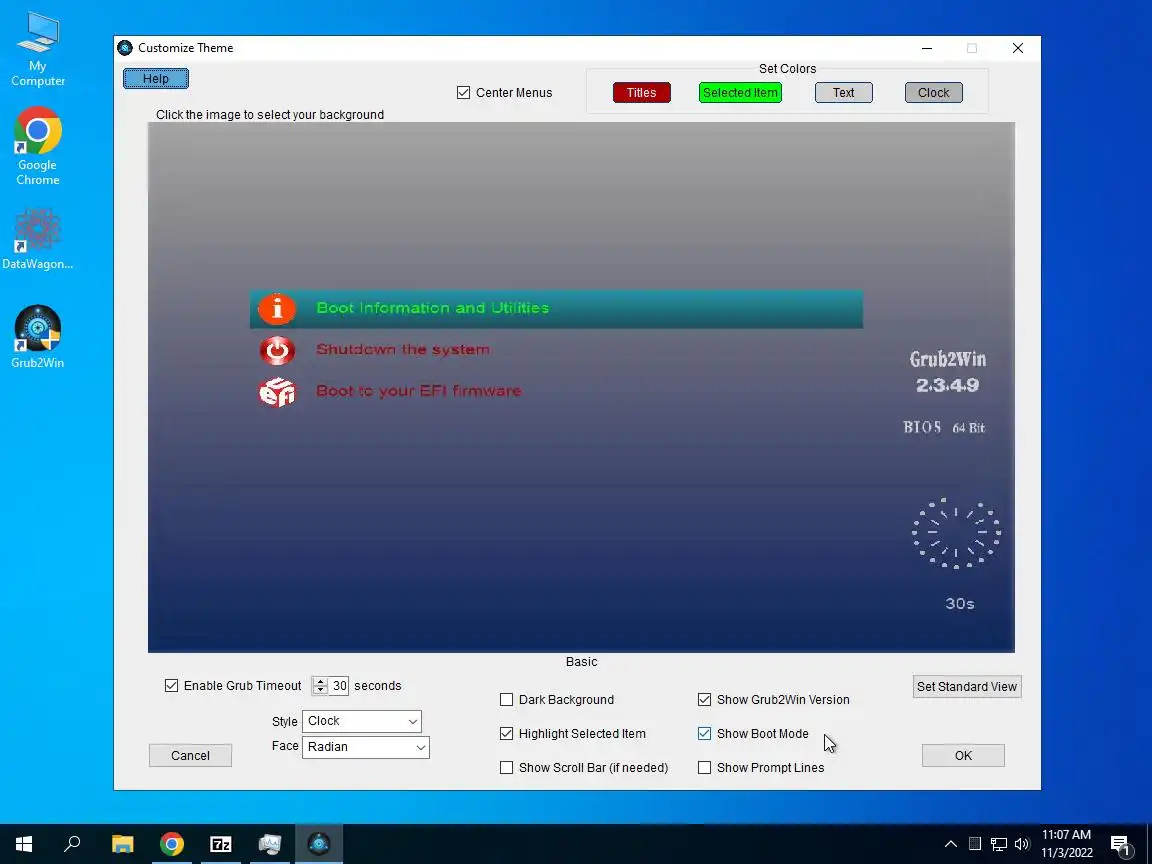Viewport: 1152px width, 864px height.
Task: Click the EFI firmware icon in the preview
Action: [x=277, y=392]
